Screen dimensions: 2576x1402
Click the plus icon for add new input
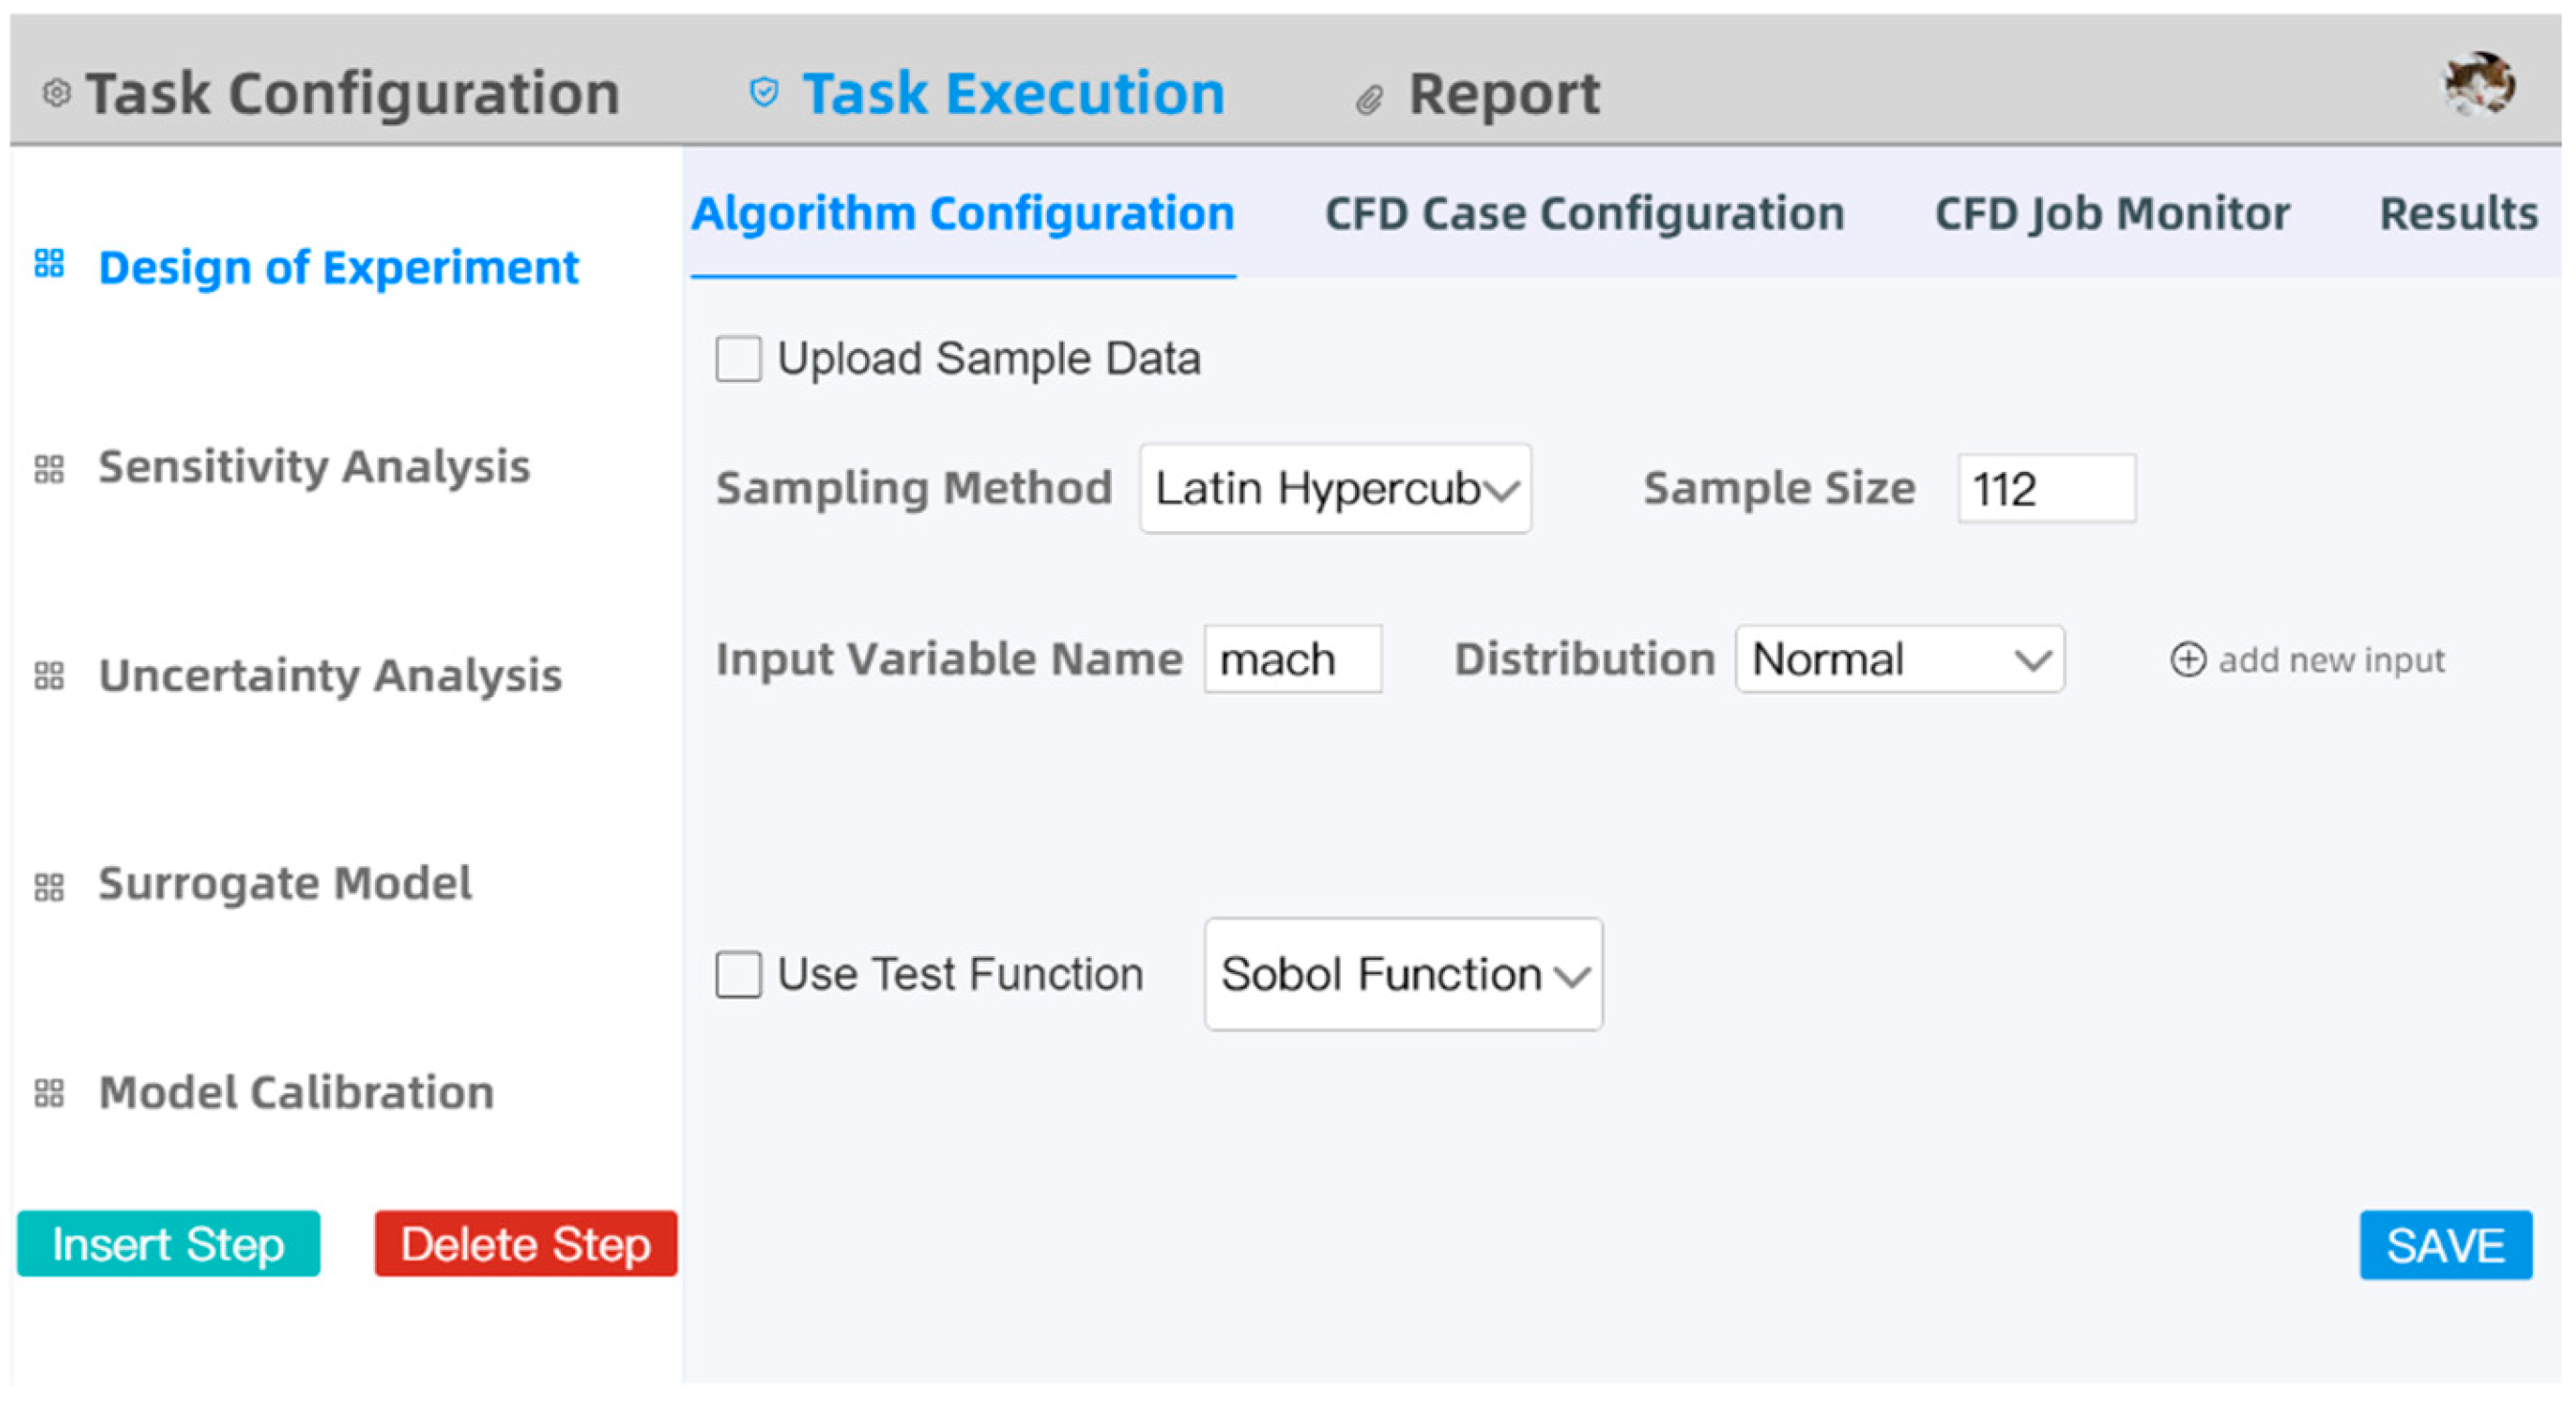[x=2187, y=660]
